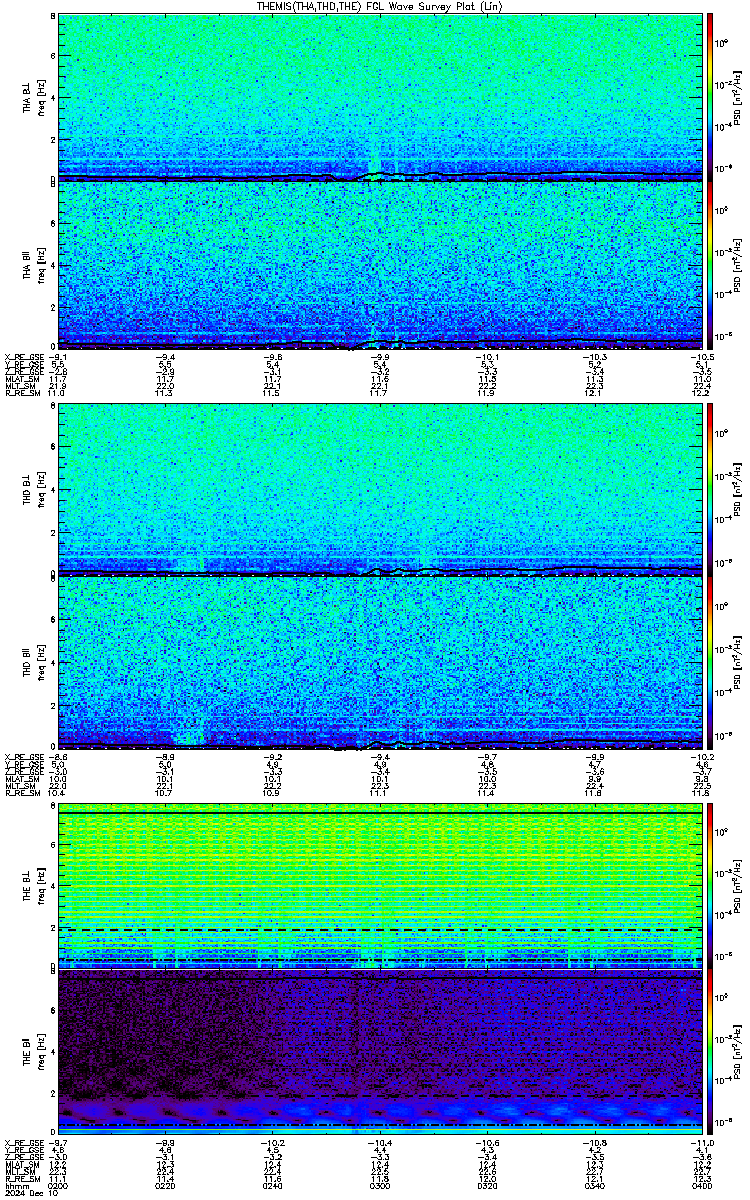Viewport: 750px width, 1200px height.
Task: Click the 0220 time tick label
Action: [165, 1185]
